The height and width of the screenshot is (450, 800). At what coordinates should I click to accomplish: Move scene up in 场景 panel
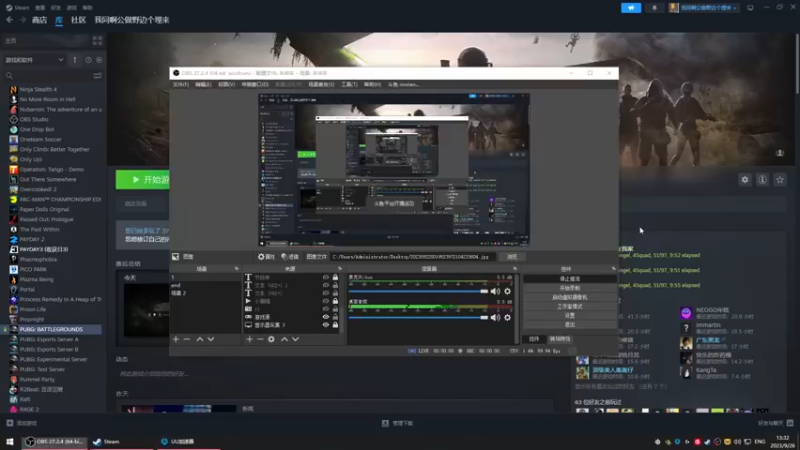click(x=200, y=339)
